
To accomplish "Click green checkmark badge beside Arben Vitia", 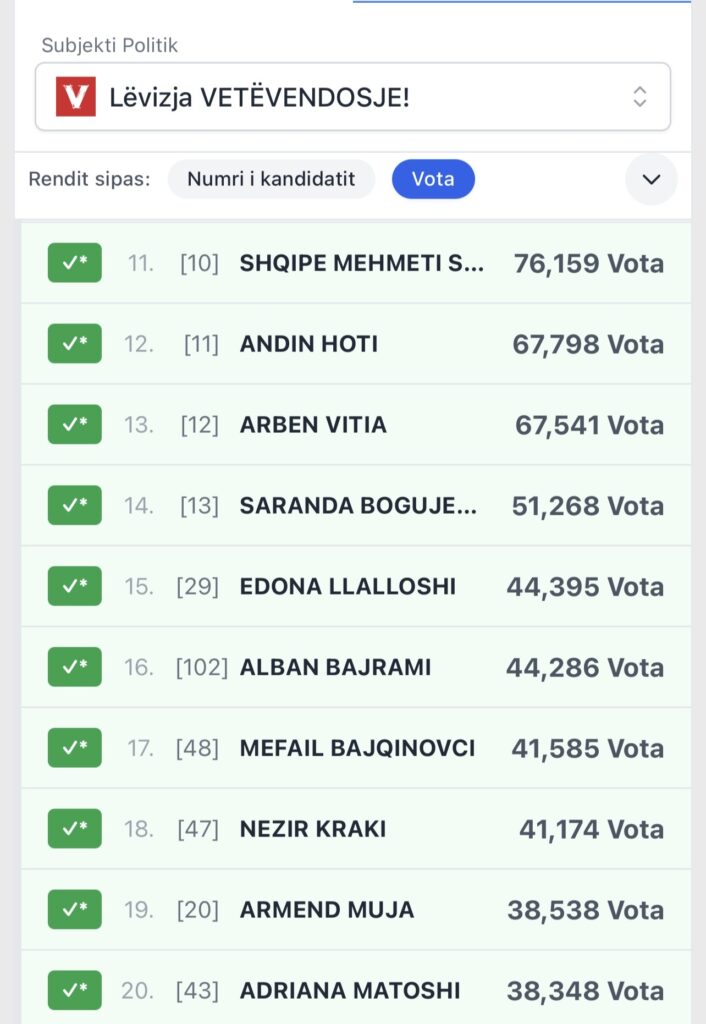I will coord(75,425).
